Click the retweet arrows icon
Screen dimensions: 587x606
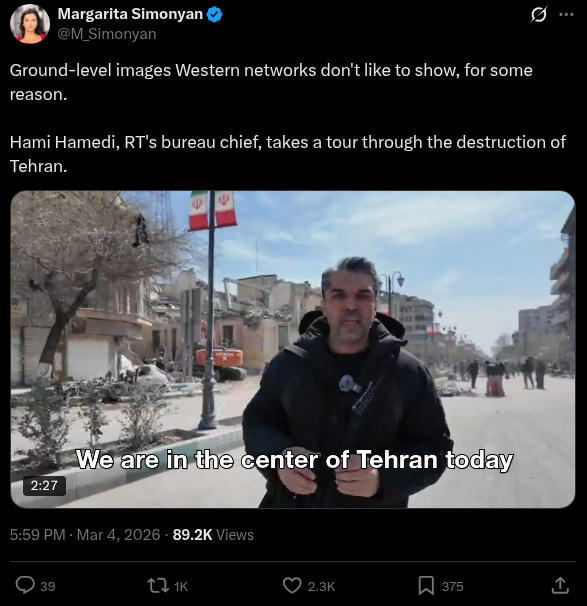point(158,586)
